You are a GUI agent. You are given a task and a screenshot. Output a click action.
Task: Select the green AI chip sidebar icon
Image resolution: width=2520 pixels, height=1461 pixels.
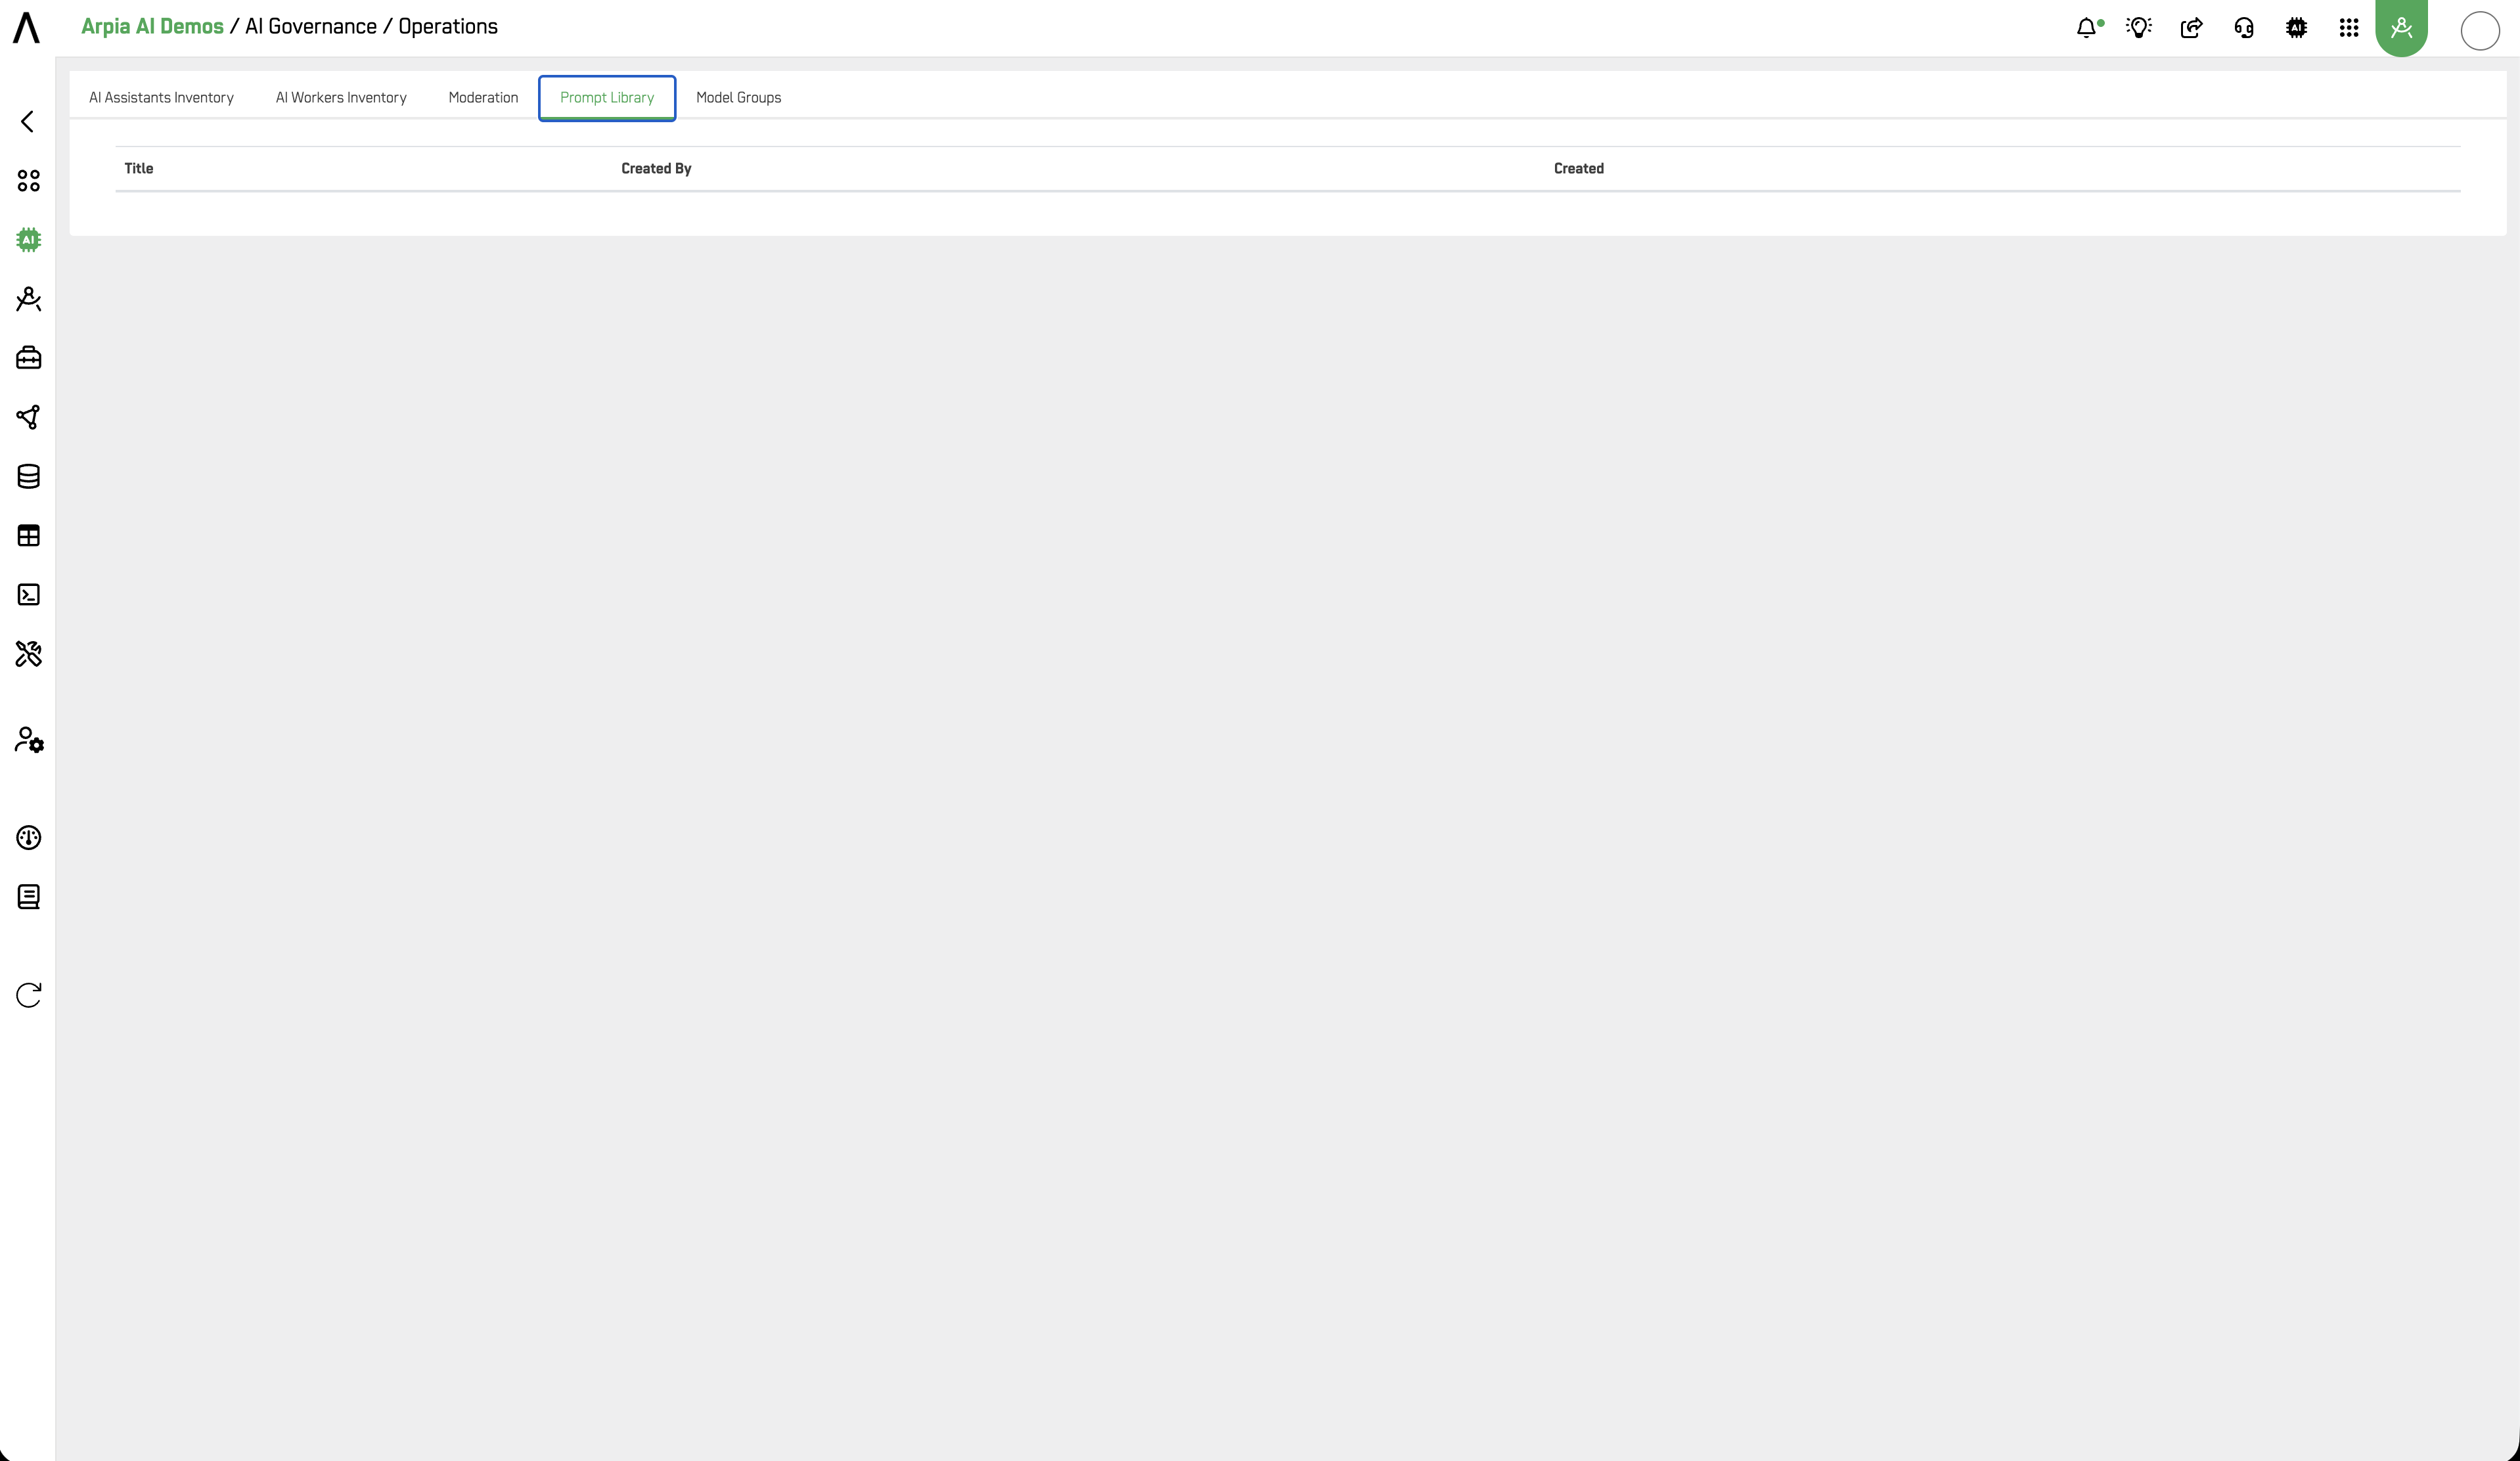point(28,239)
